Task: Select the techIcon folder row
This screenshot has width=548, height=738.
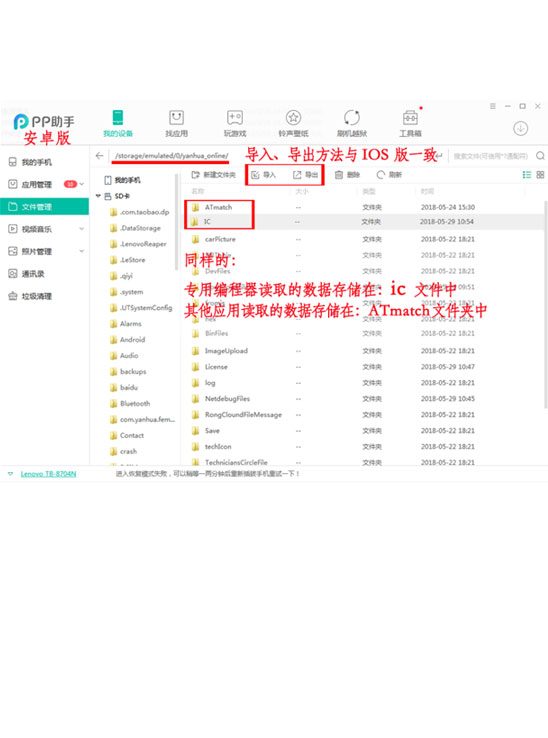Action: (365, 447)
